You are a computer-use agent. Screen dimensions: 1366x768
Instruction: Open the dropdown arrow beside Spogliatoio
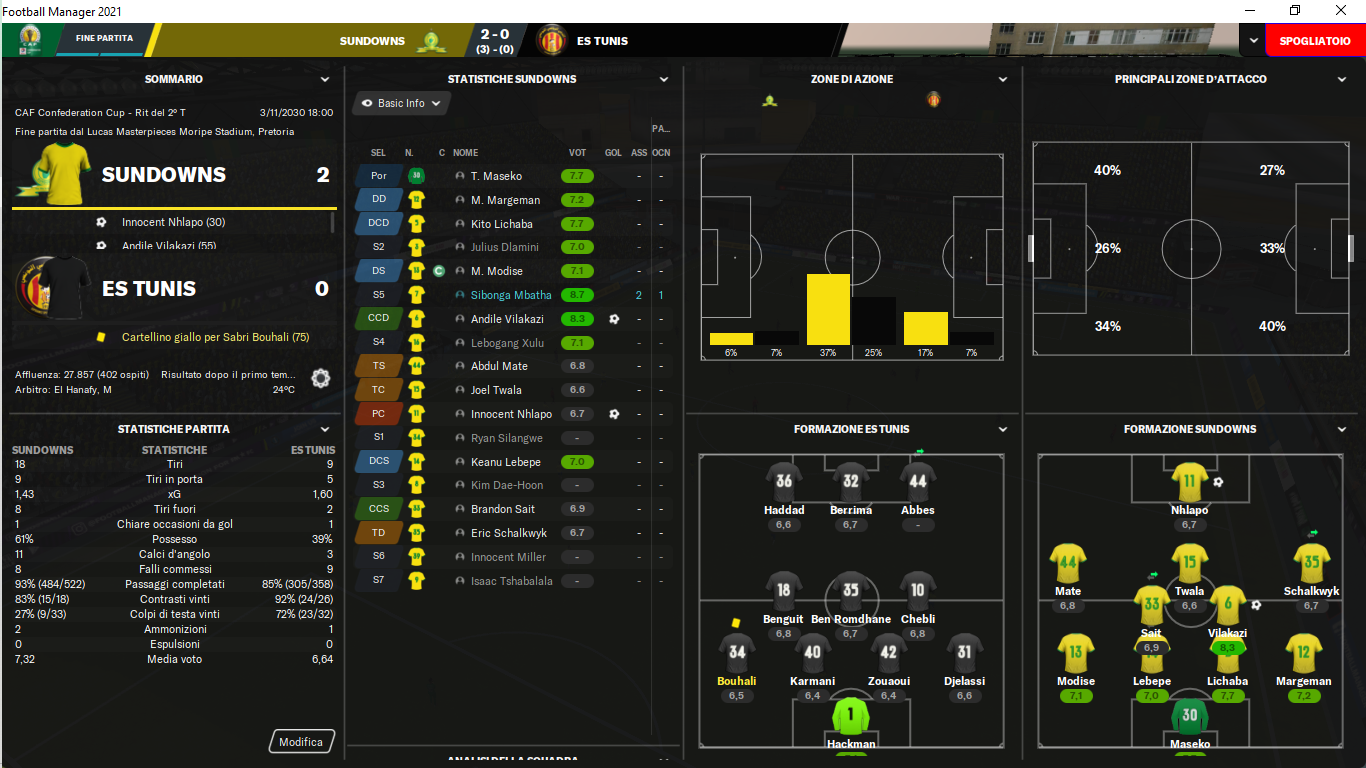pos(1253,41)
